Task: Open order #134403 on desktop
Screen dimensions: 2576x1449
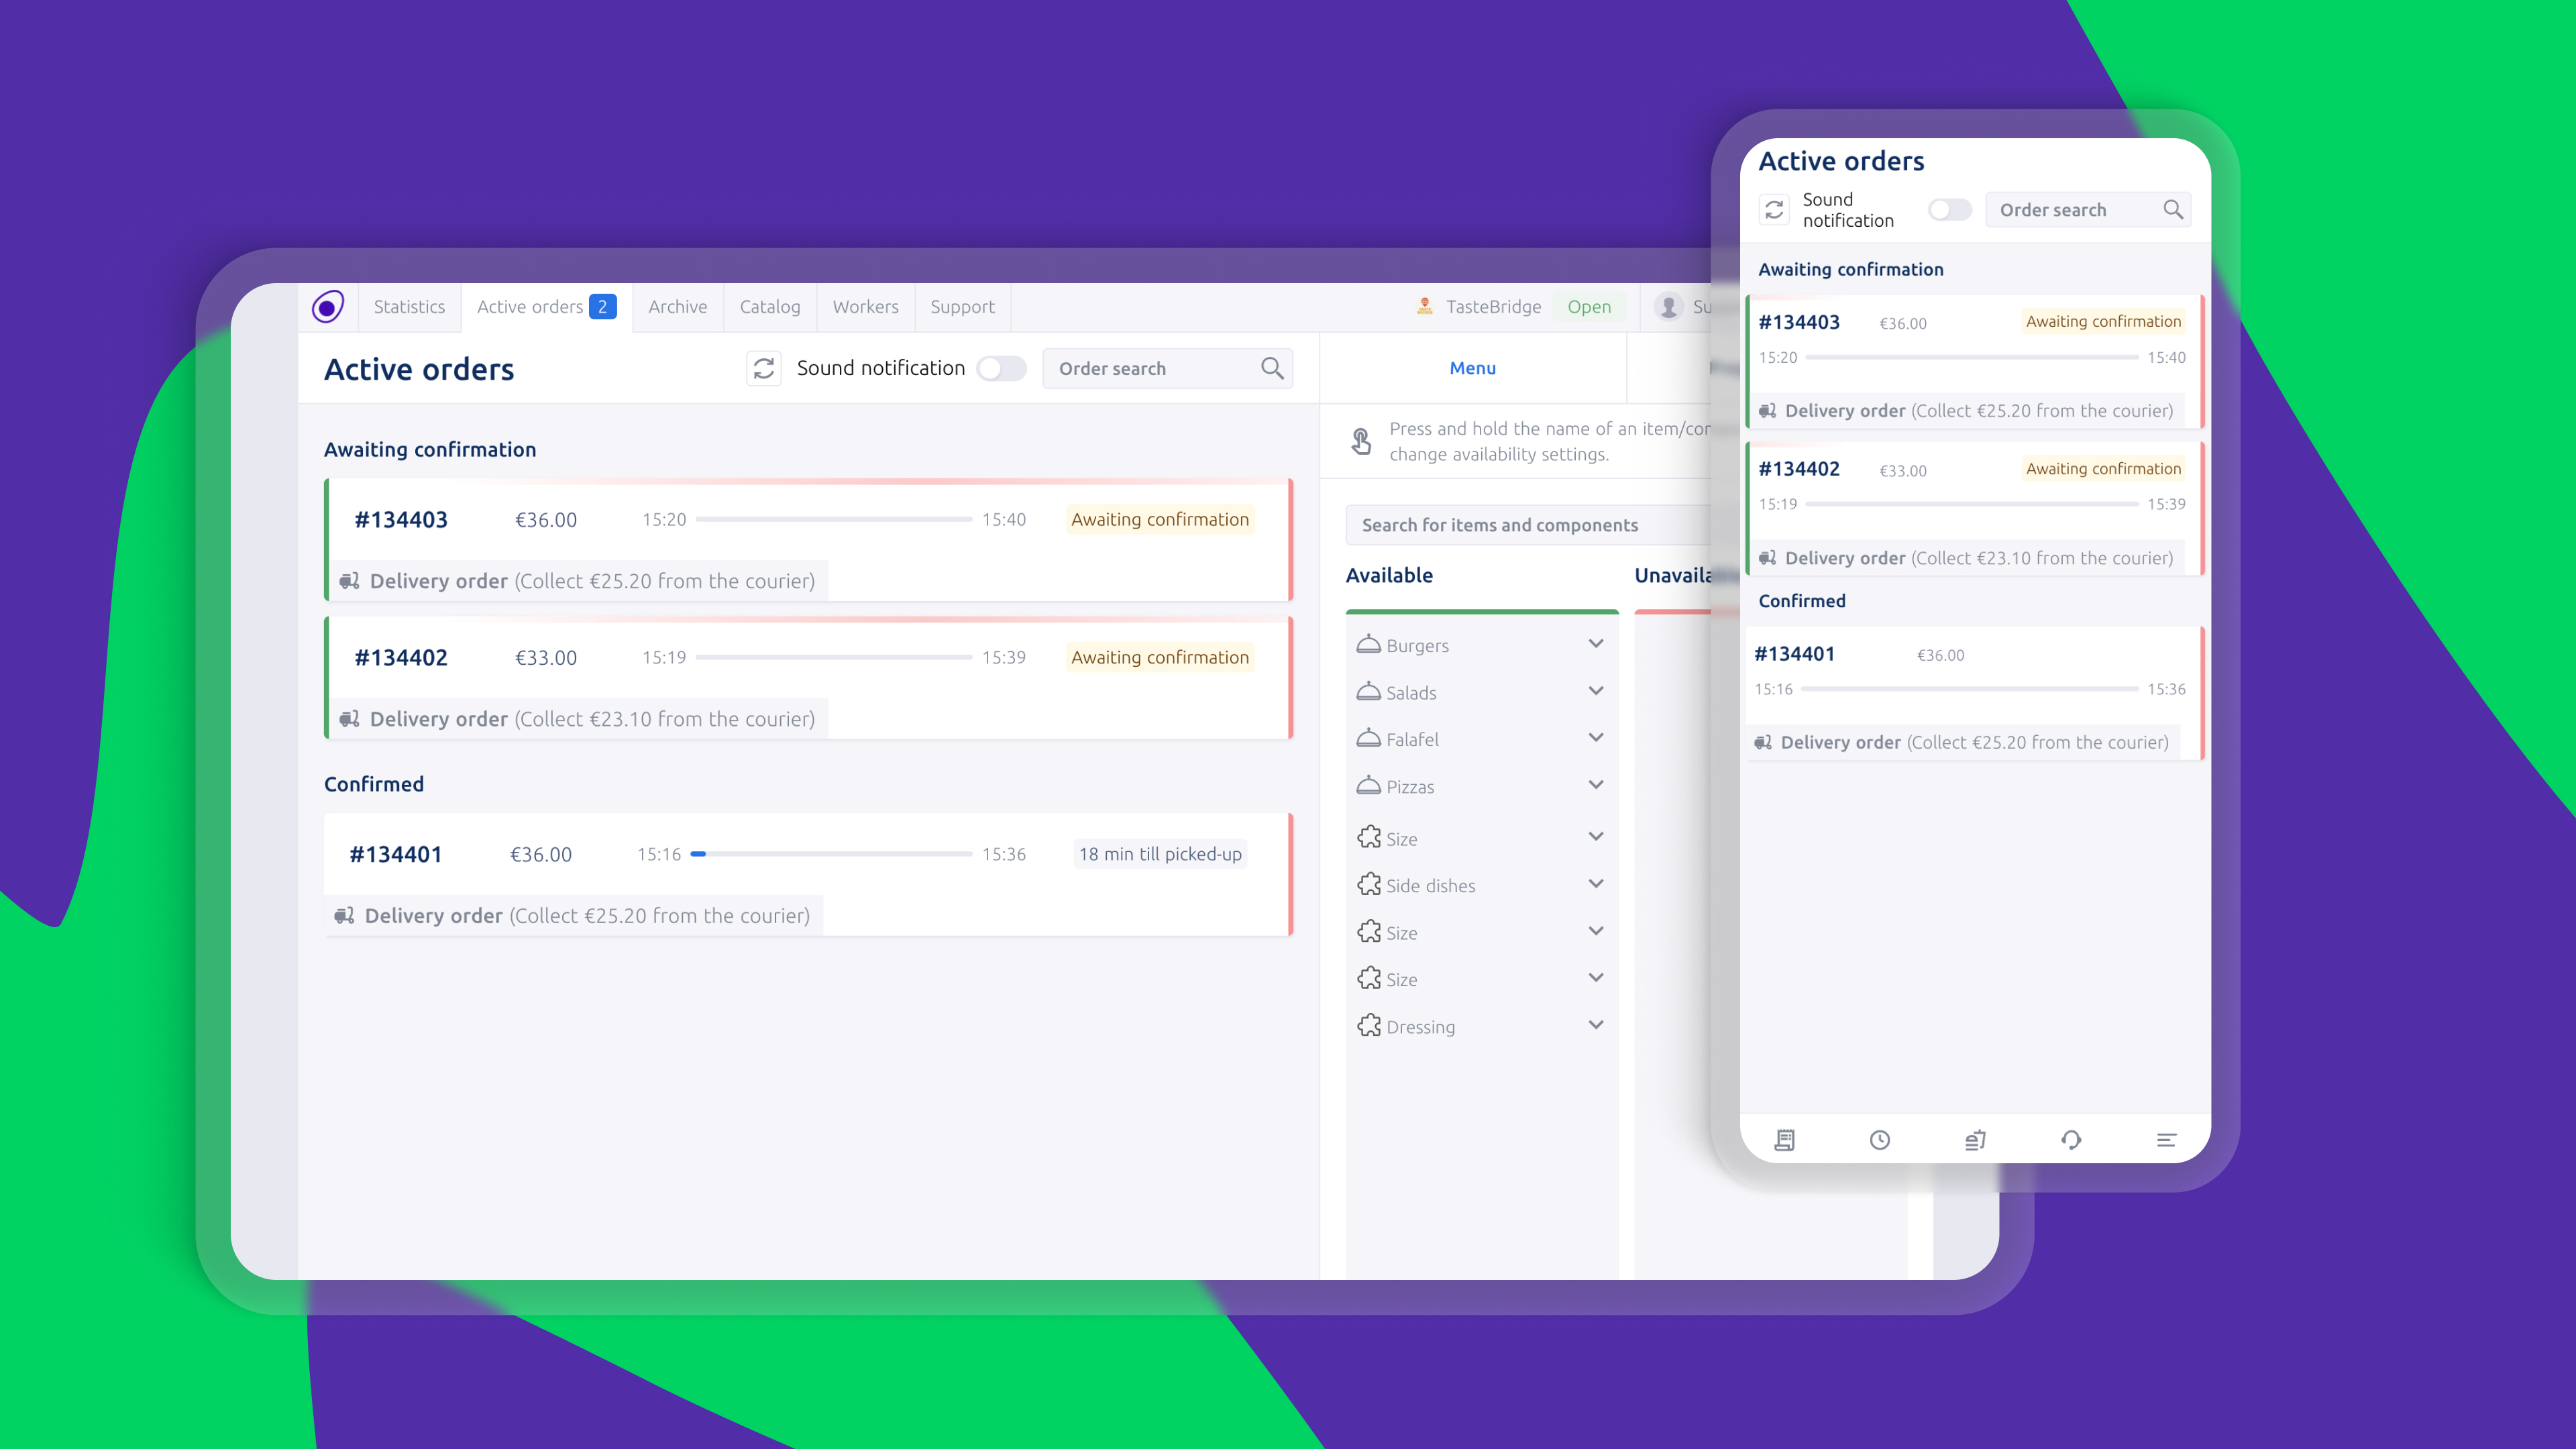Action: [x=401, y=520]
